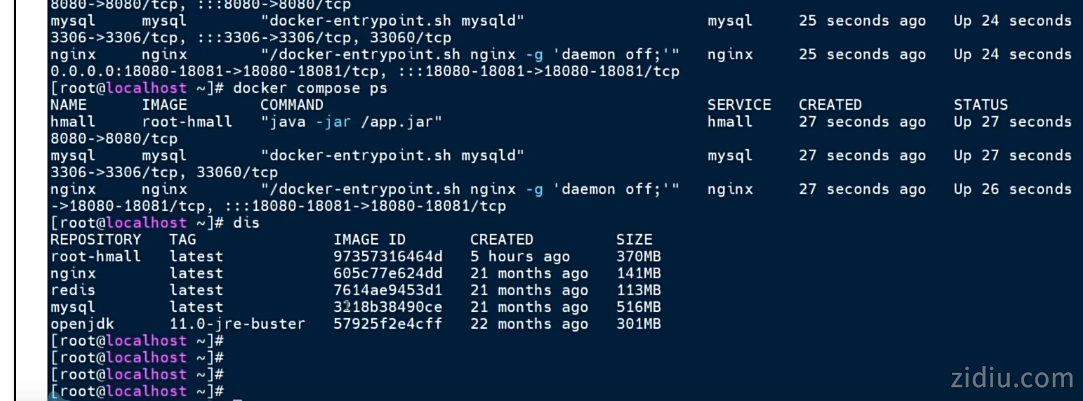
Task: Click the REPOSITORY column header
Action: point(96,240)
